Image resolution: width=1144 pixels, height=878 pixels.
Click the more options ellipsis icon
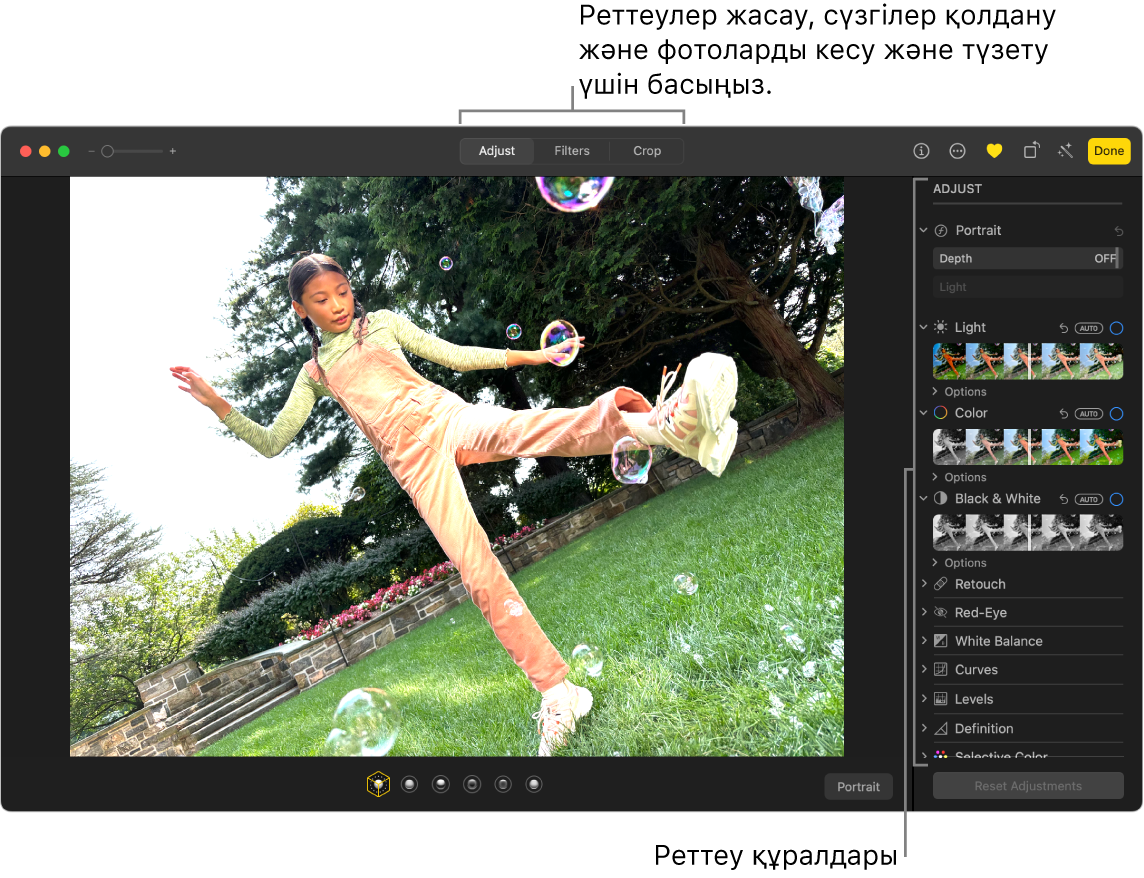(x=957, y=151)
